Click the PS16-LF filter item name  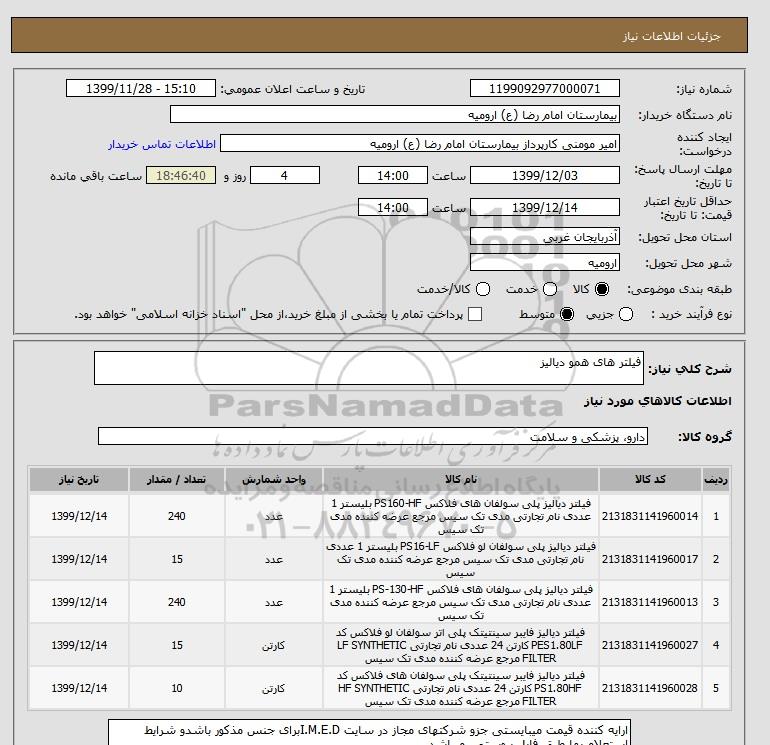(461, 559)
